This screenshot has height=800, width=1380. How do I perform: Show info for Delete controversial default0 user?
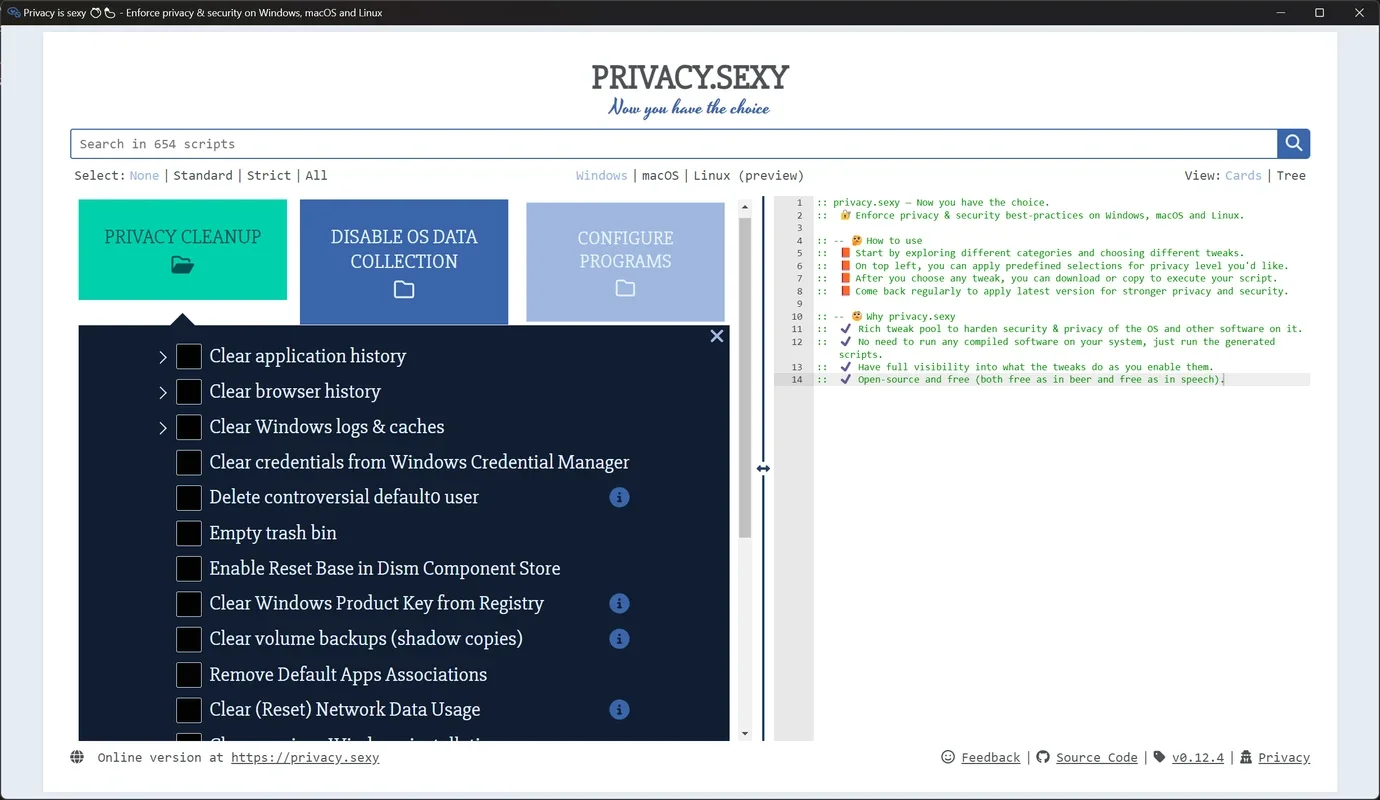[619, 497]
